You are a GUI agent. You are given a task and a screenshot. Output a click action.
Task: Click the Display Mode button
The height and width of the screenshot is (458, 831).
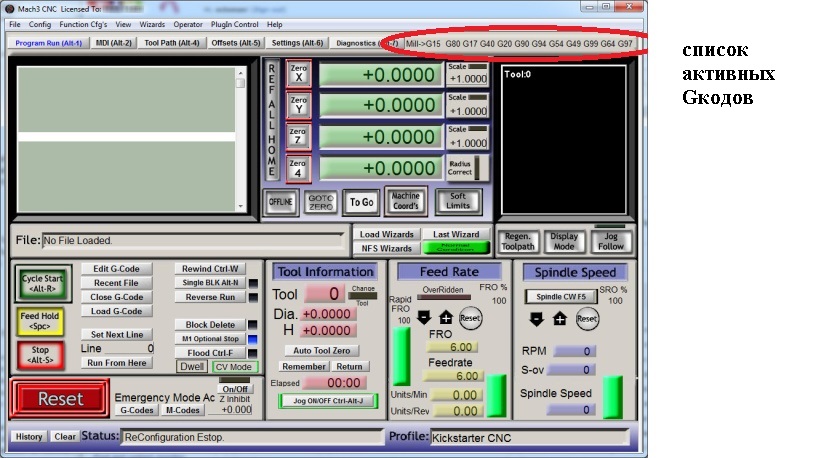pyautogui.click(x=564, y=241)
